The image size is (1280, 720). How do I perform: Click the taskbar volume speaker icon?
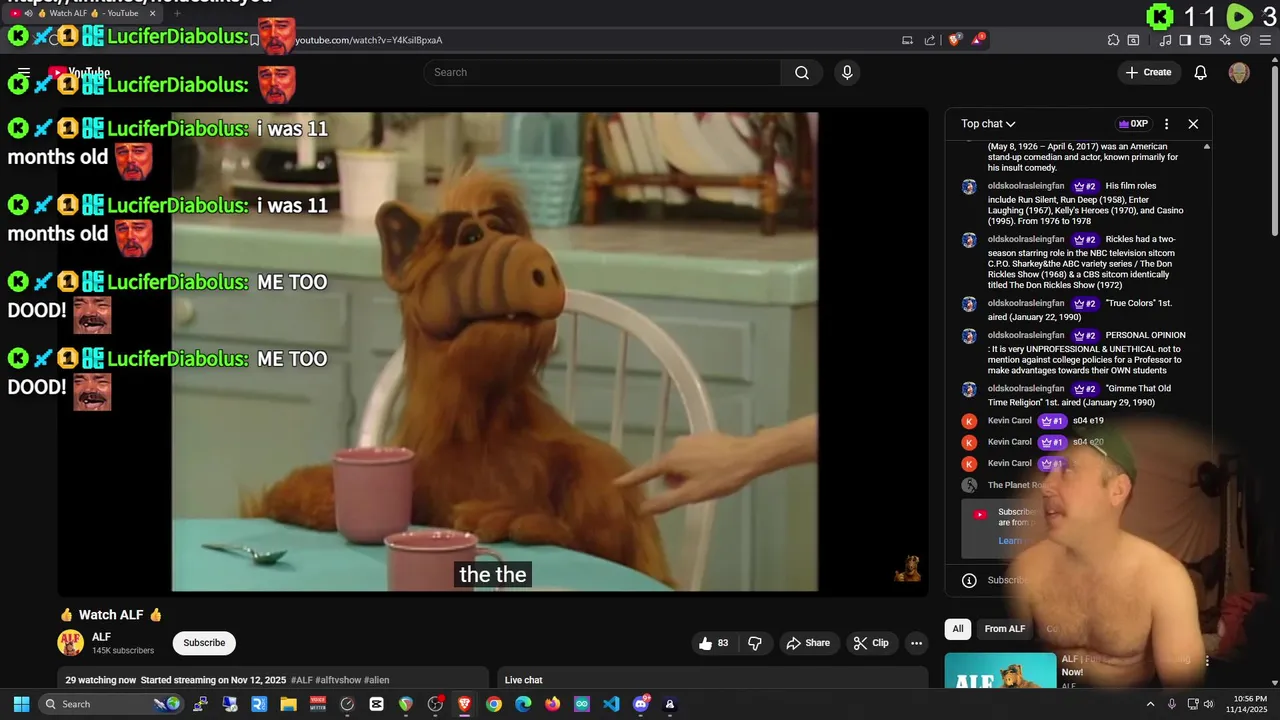[1209, 704]
